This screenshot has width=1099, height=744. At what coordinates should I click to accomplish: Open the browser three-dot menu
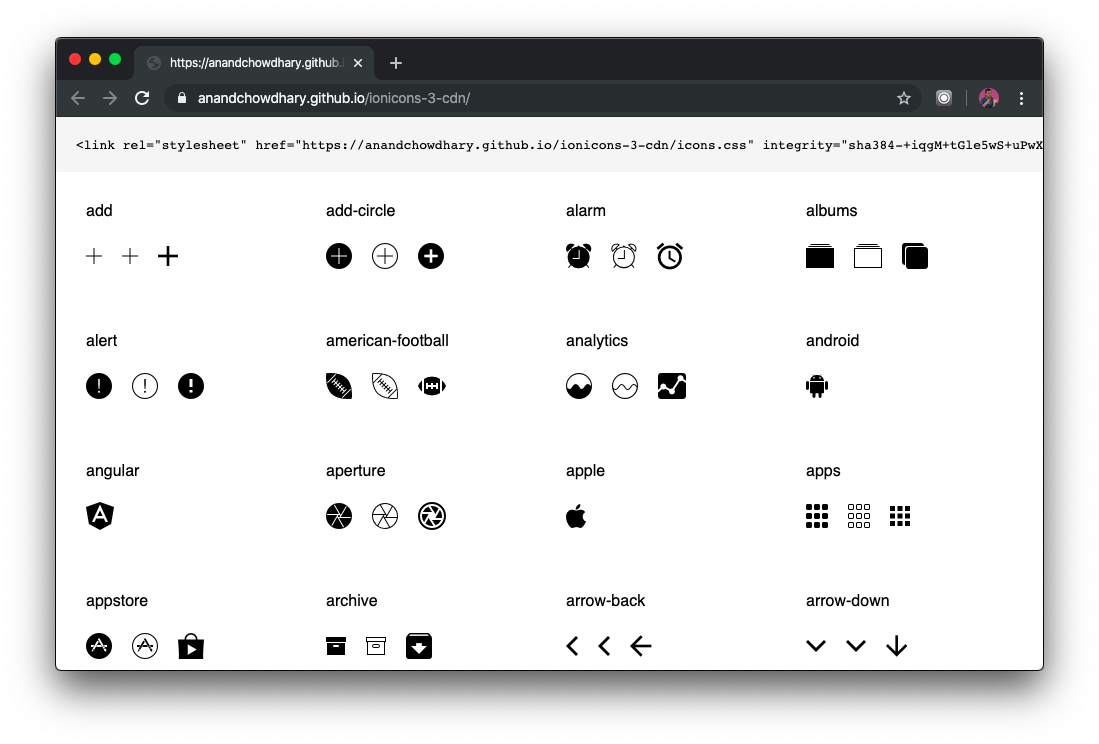pos(1021,98)
